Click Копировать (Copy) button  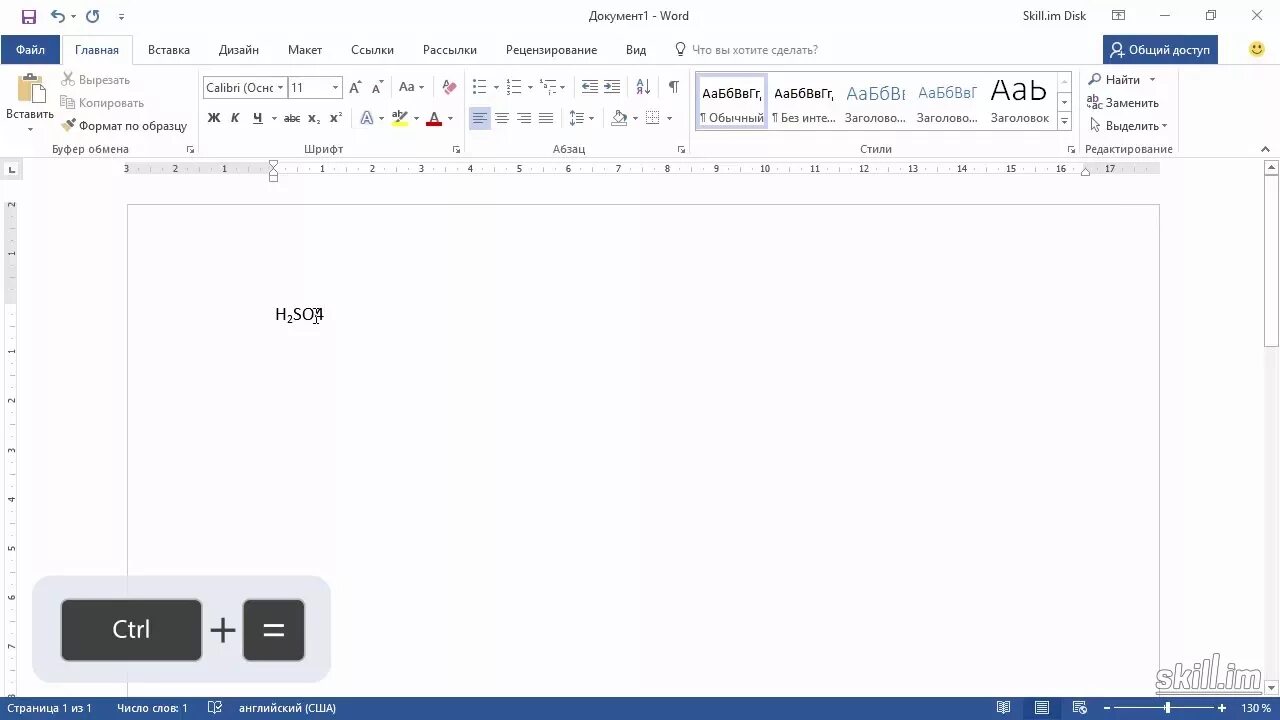point(102,103)
